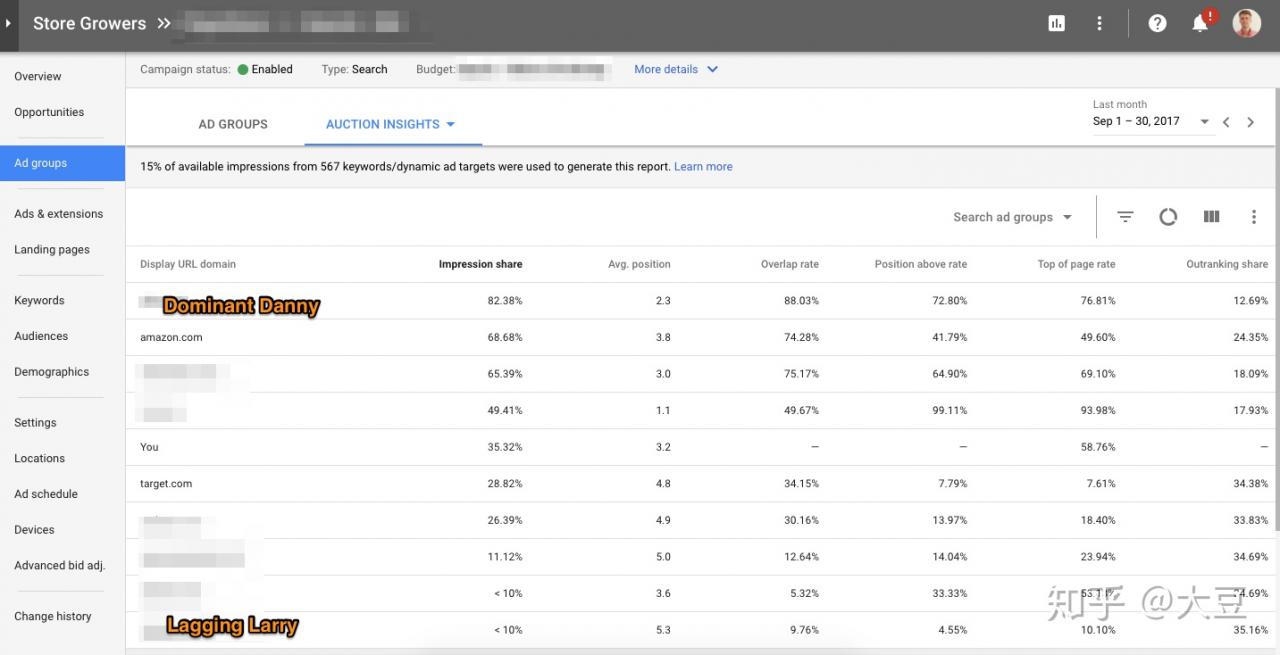
Task: Sort by Outranking share header
Action: coord(1227,264)
